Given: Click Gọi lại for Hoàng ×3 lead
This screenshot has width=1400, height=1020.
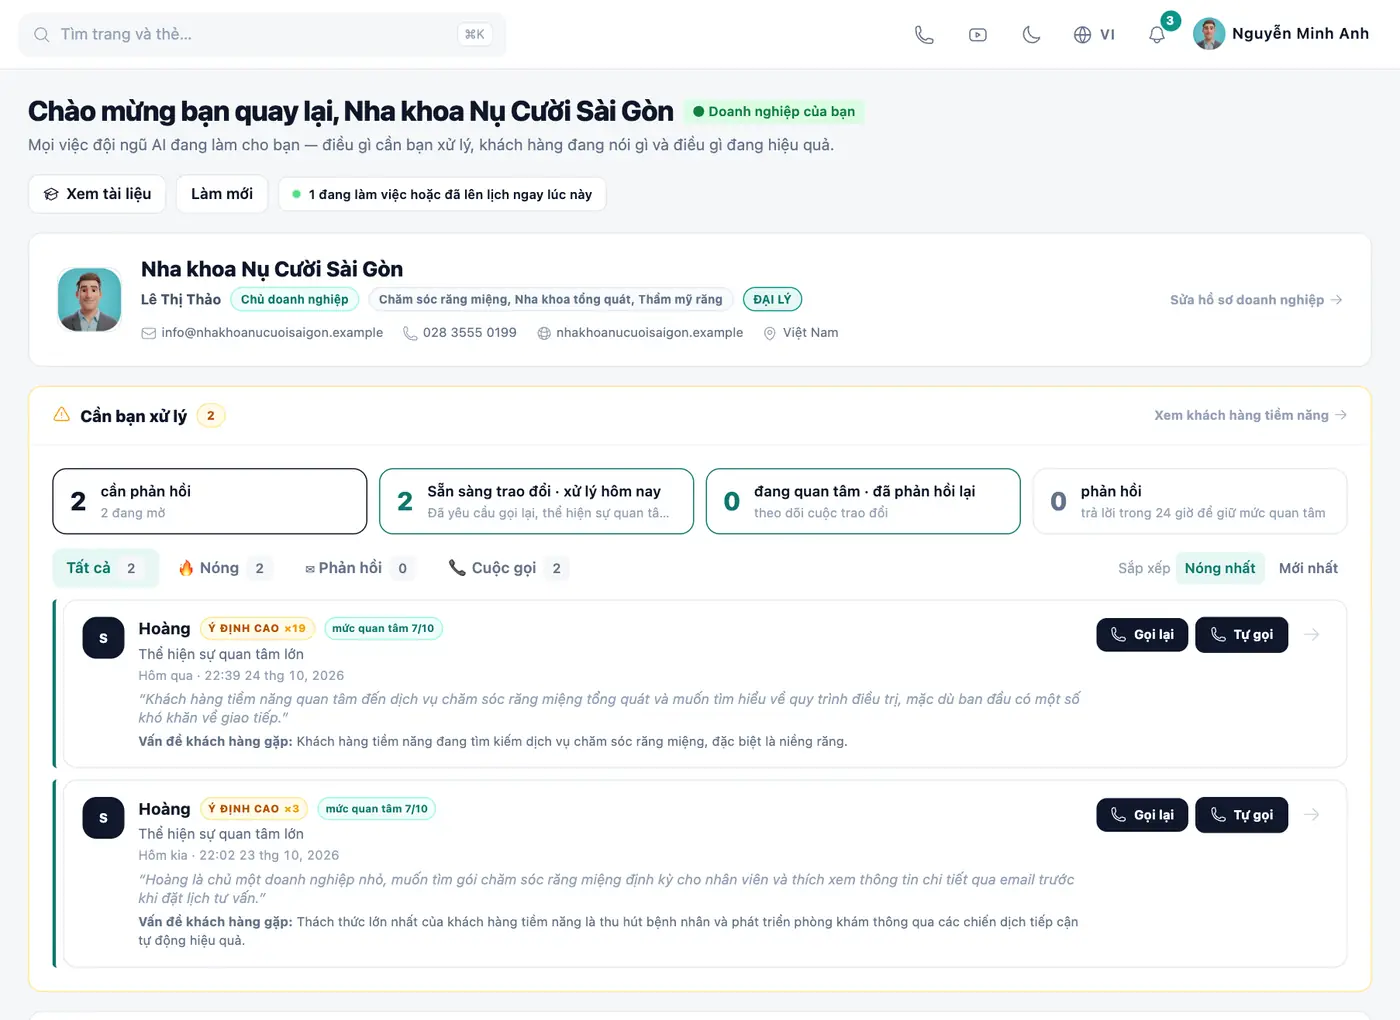Looking at the screenshot, I should point(1142,815).
